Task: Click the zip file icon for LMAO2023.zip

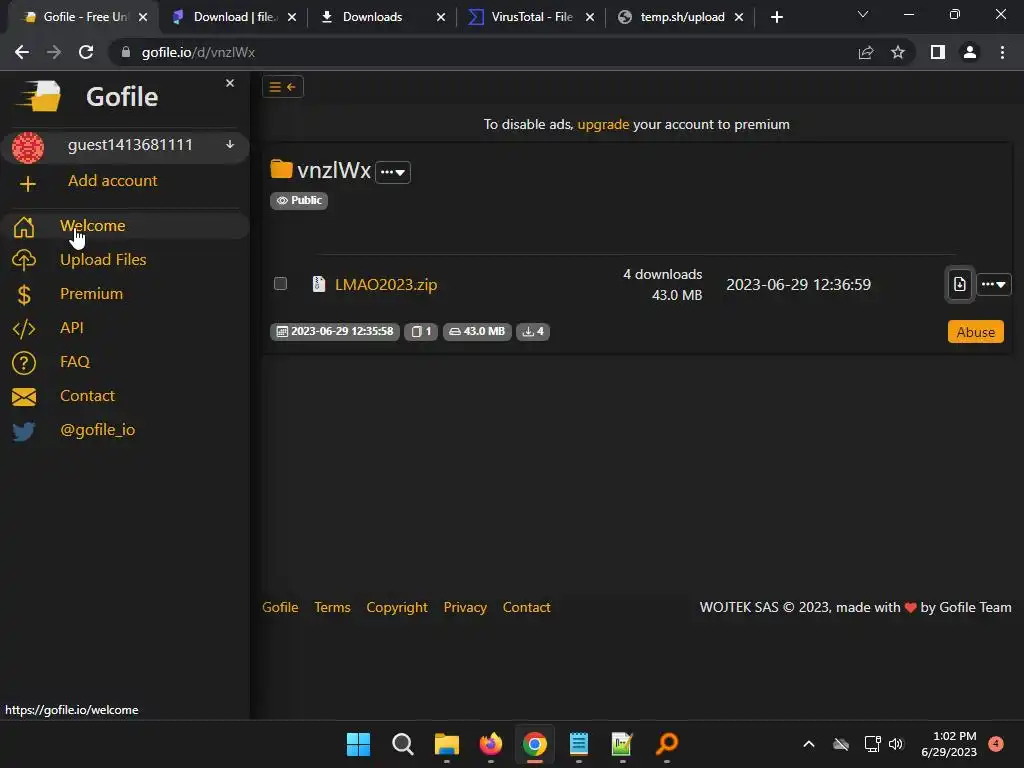Action: point(319,284)
